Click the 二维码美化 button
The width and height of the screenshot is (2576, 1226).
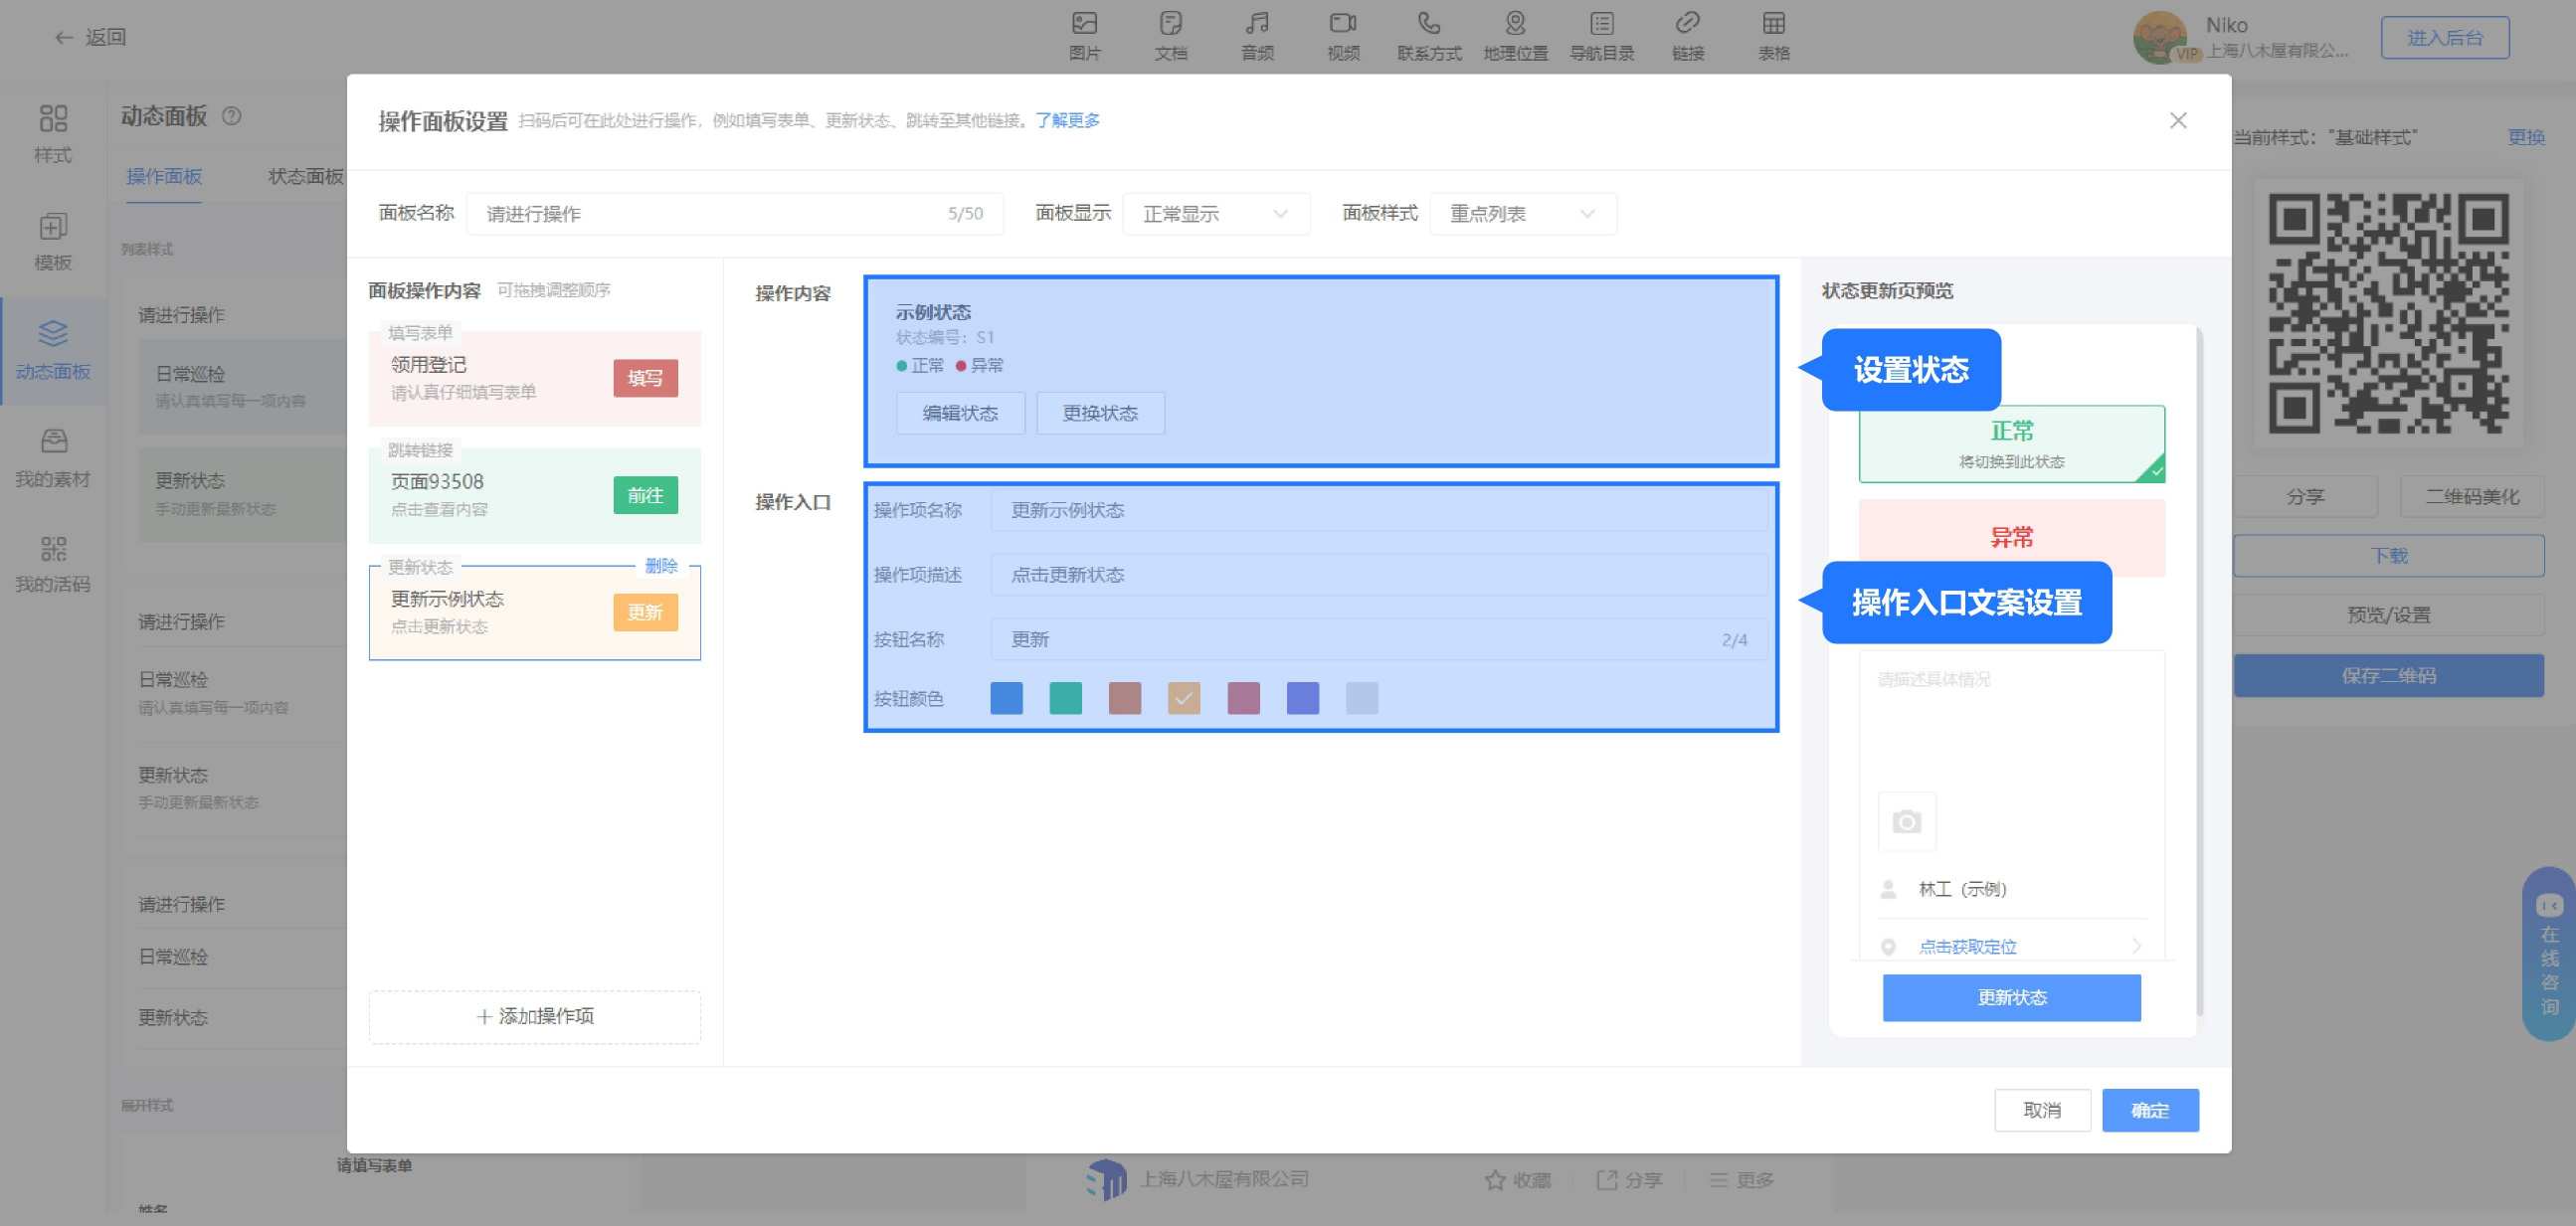[2472, 497]
